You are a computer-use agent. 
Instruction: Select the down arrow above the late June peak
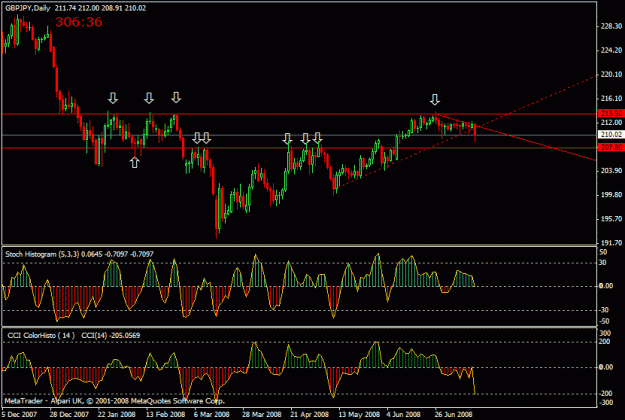pos(434,99)
